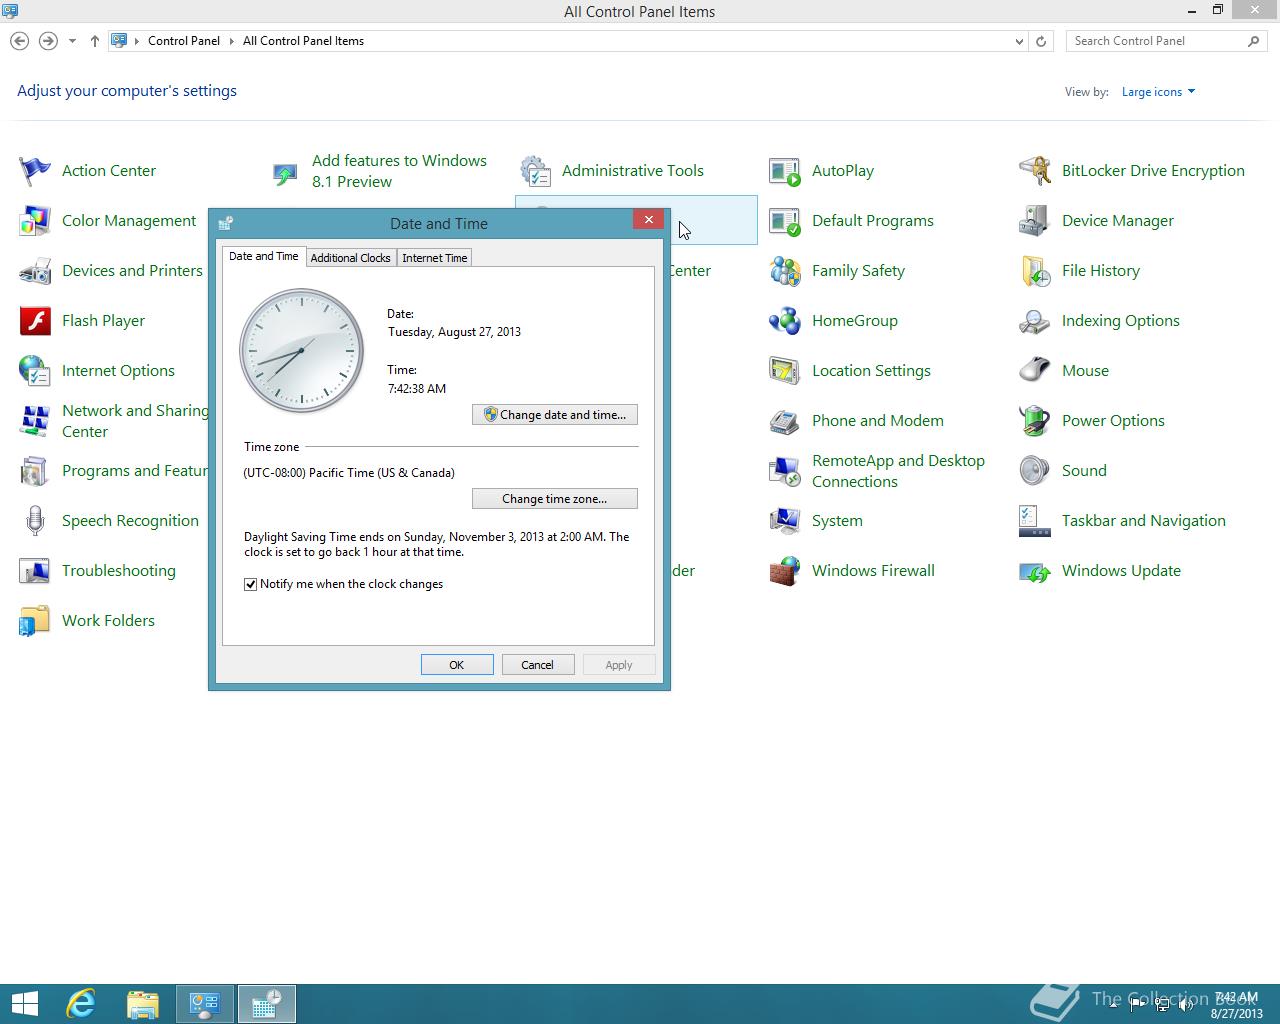Open the recent locations dropdown arrow
Image resolution: width=1280 pixels, height=1024 pixels.
pyautogui.click(x=72, y=41)
